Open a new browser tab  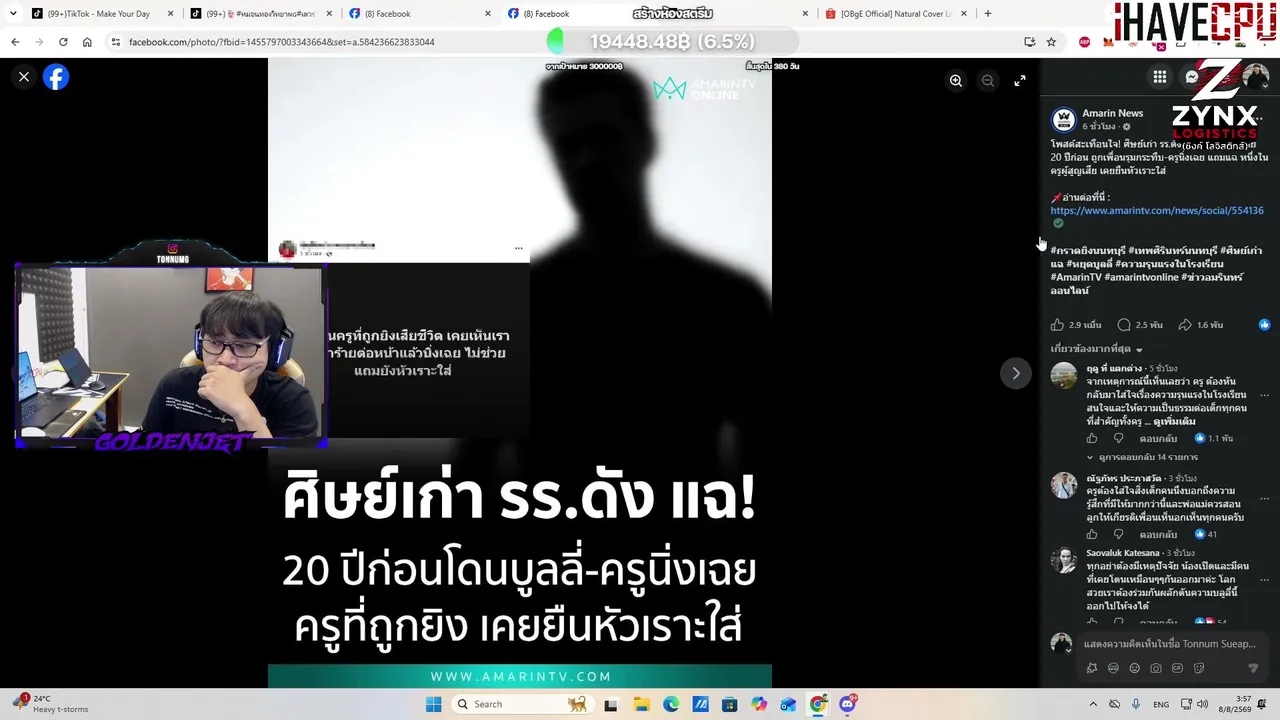(988, 14)
